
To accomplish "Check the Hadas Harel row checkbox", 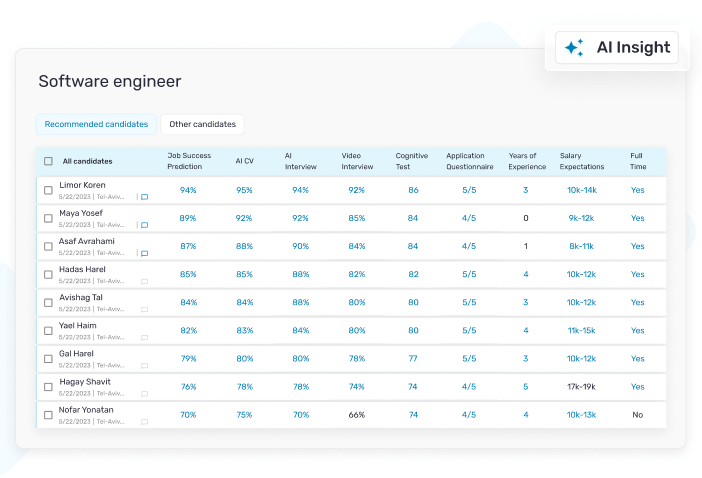I will pos(48,274).
